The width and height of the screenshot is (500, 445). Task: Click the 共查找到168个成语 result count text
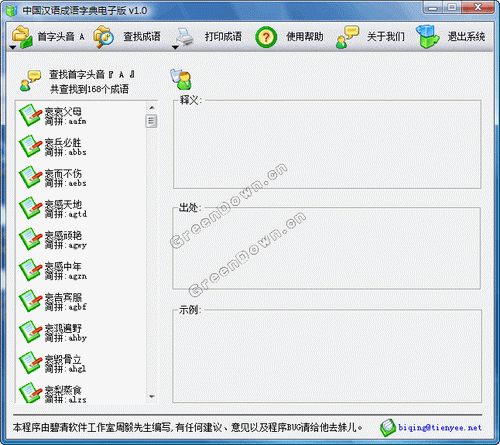[89, 89]
